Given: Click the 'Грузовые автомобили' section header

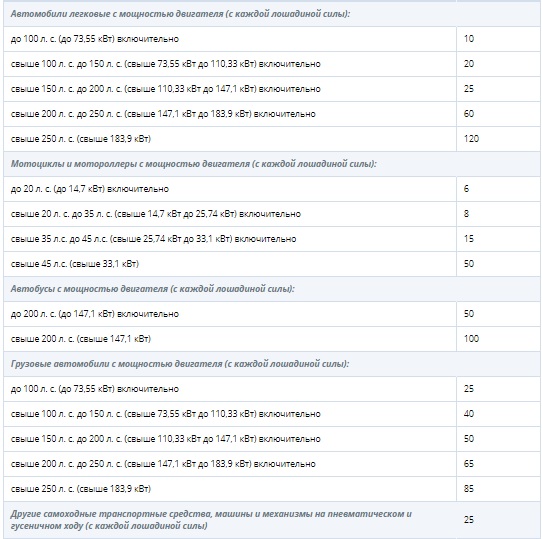Looking at the screenshot, I should [x=180, y=364].
